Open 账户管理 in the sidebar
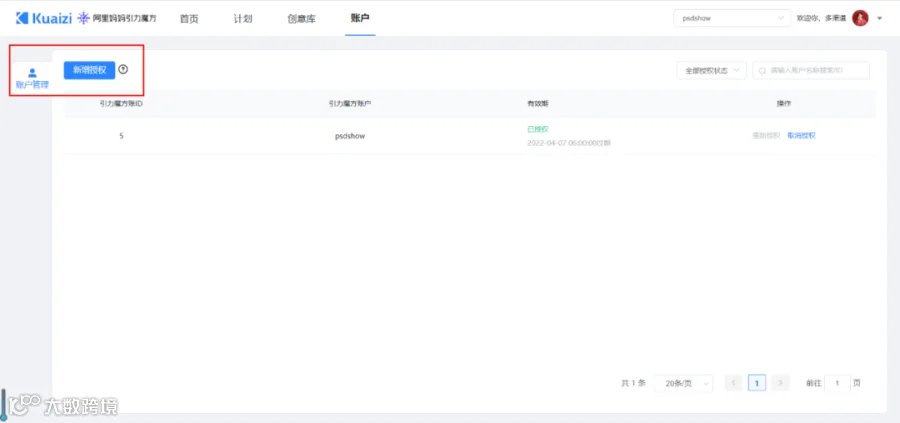Image resolution: width=900 pixels, height=423 pixels. coord(32,79)
